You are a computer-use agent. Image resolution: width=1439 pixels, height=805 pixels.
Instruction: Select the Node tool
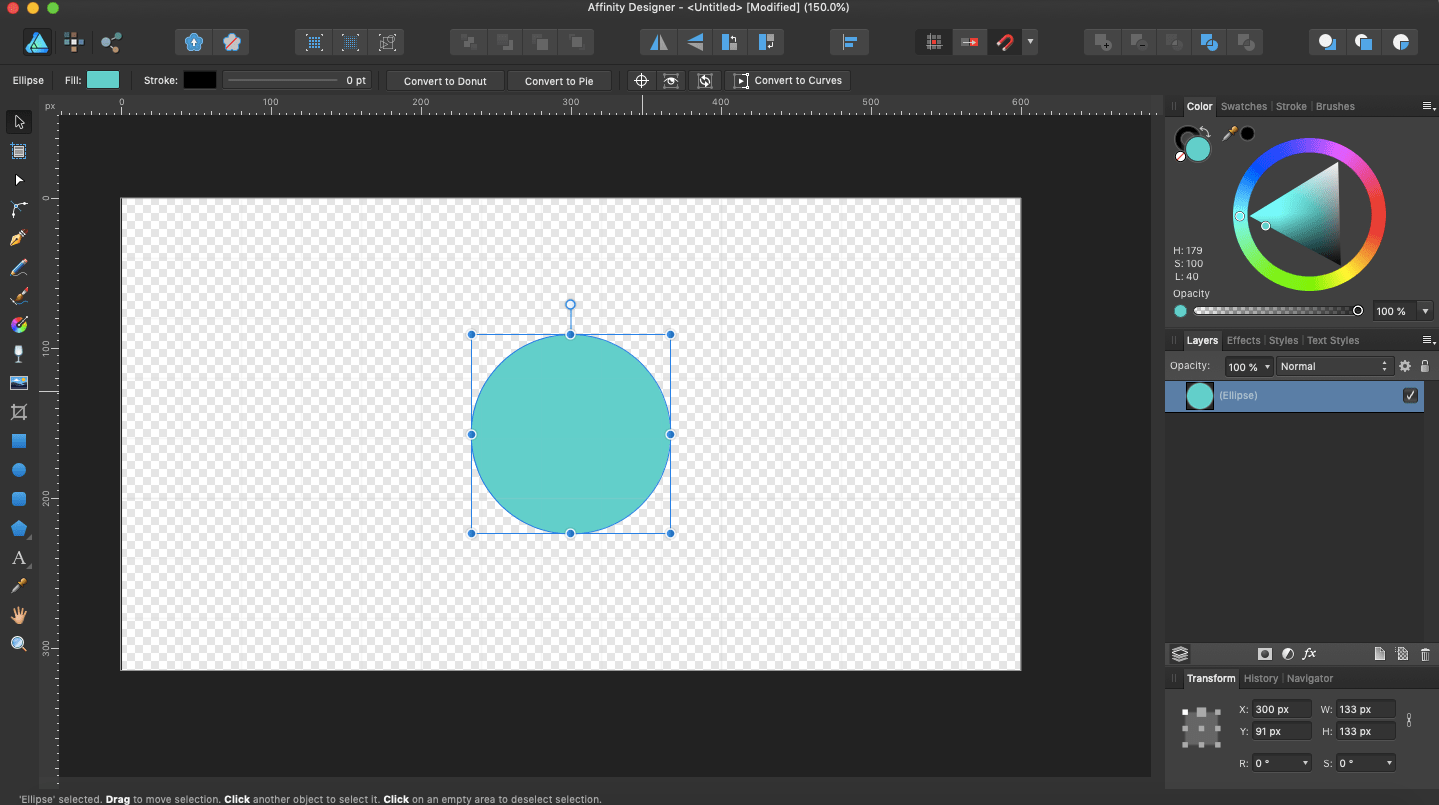(x=18, y=180)
